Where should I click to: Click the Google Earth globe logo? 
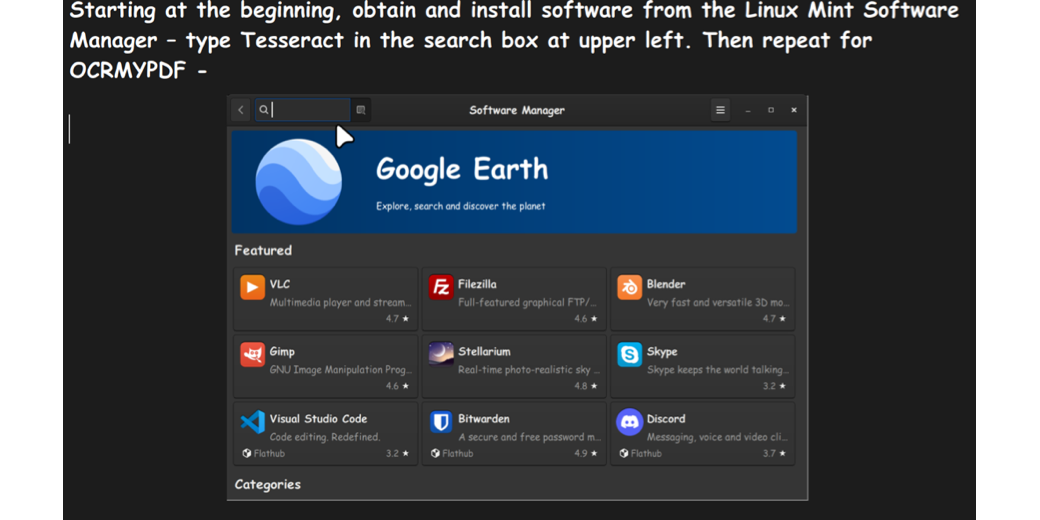(x=299, y=181)
